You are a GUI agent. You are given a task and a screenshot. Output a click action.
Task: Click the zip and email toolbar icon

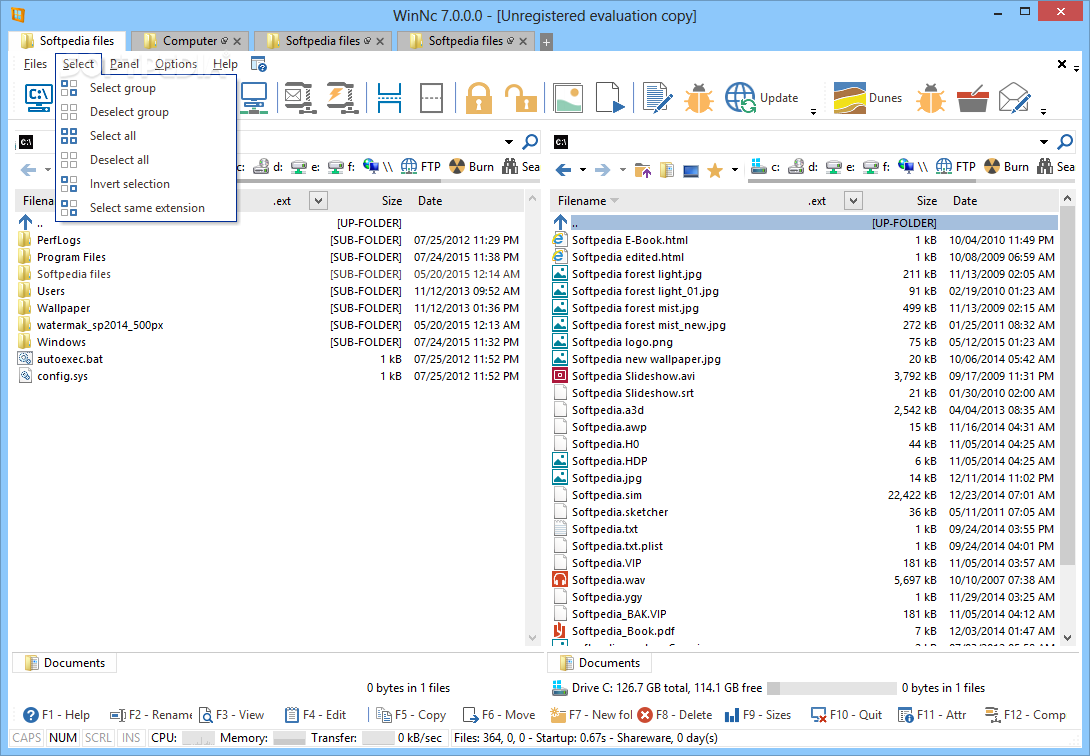point(300,97)
